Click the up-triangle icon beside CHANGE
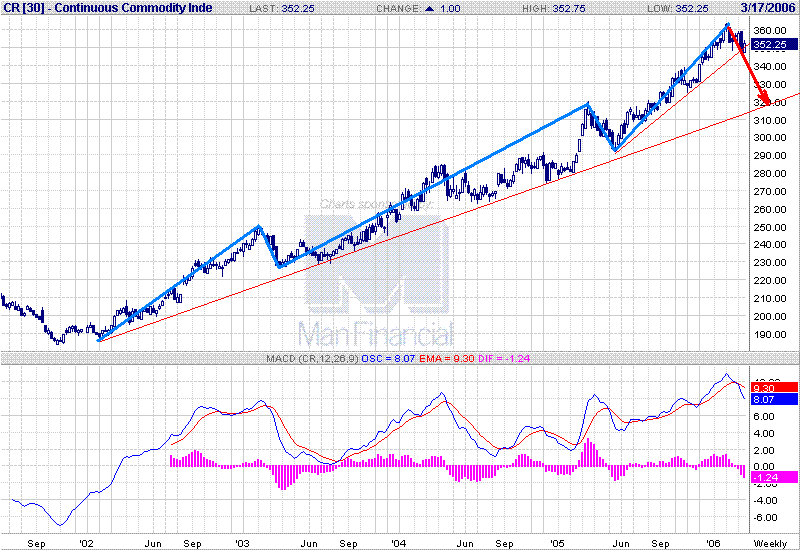800x550 pixels. [430, 9]
